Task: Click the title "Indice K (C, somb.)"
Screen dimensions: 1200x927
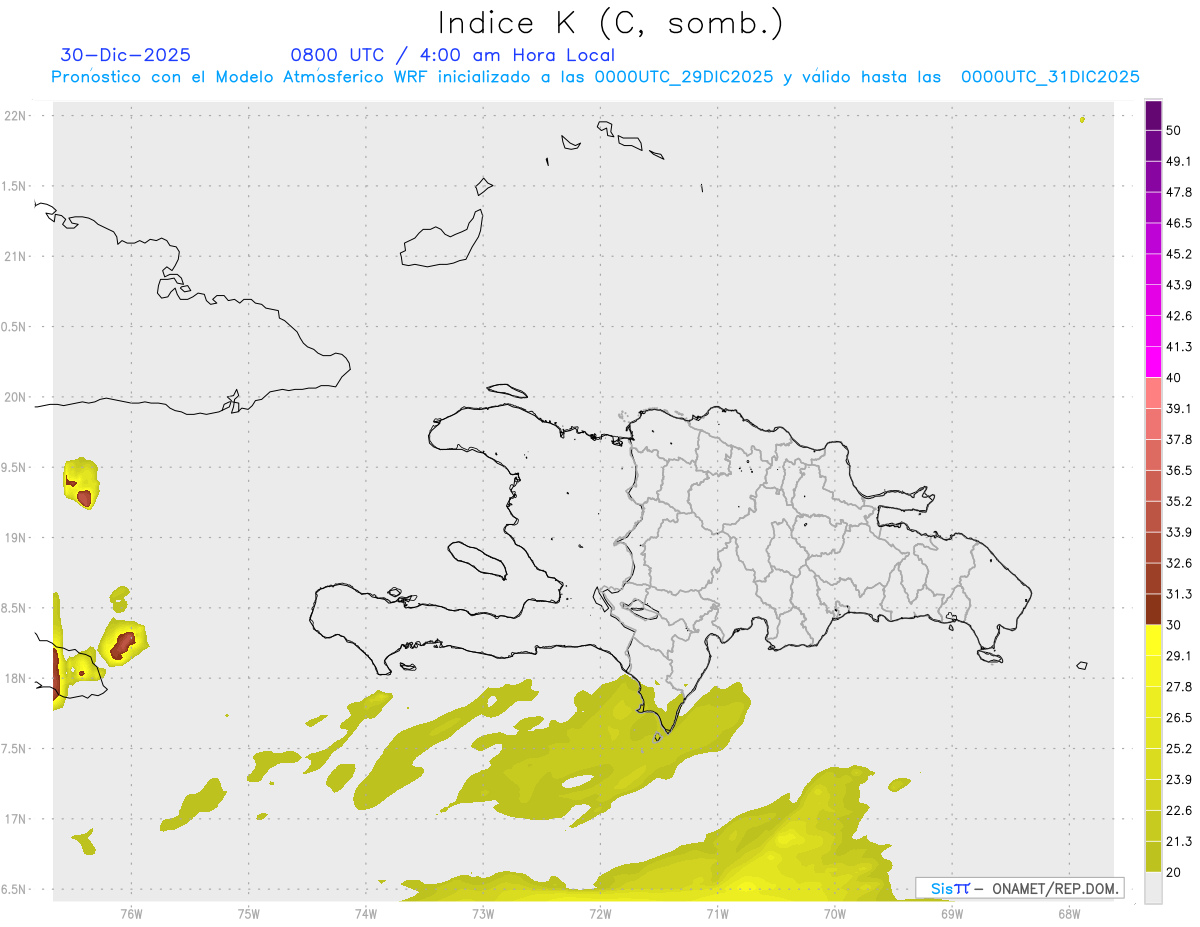Action: click(x=611, y=23)
